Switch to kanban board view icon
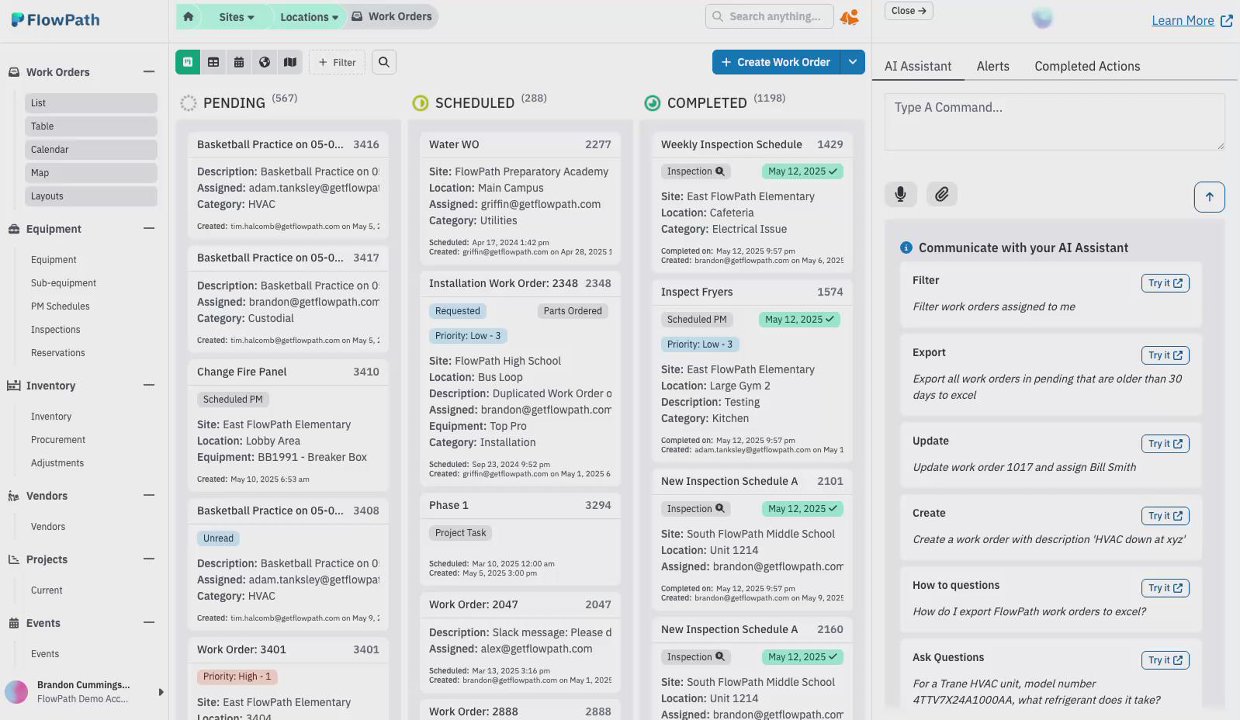The height and width of the screenshot is (720, 1240). tap(187, 62)
